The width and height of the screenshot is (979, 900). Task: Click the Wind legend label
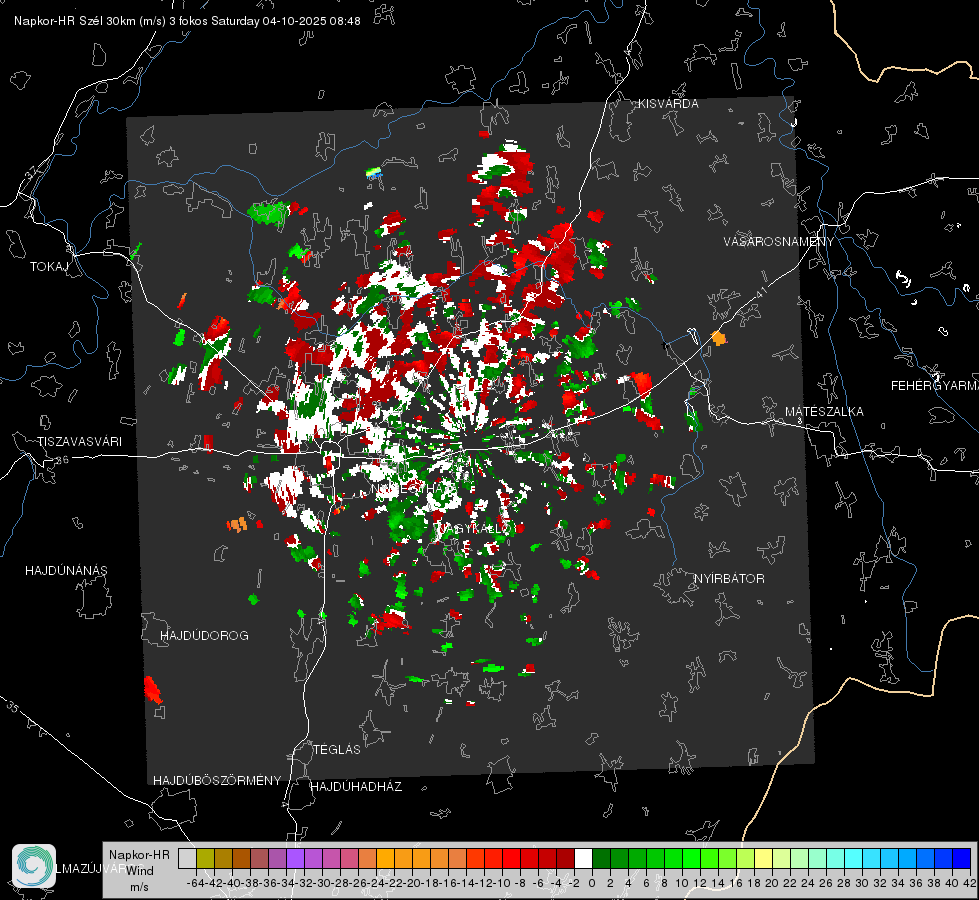coord(140,871)
